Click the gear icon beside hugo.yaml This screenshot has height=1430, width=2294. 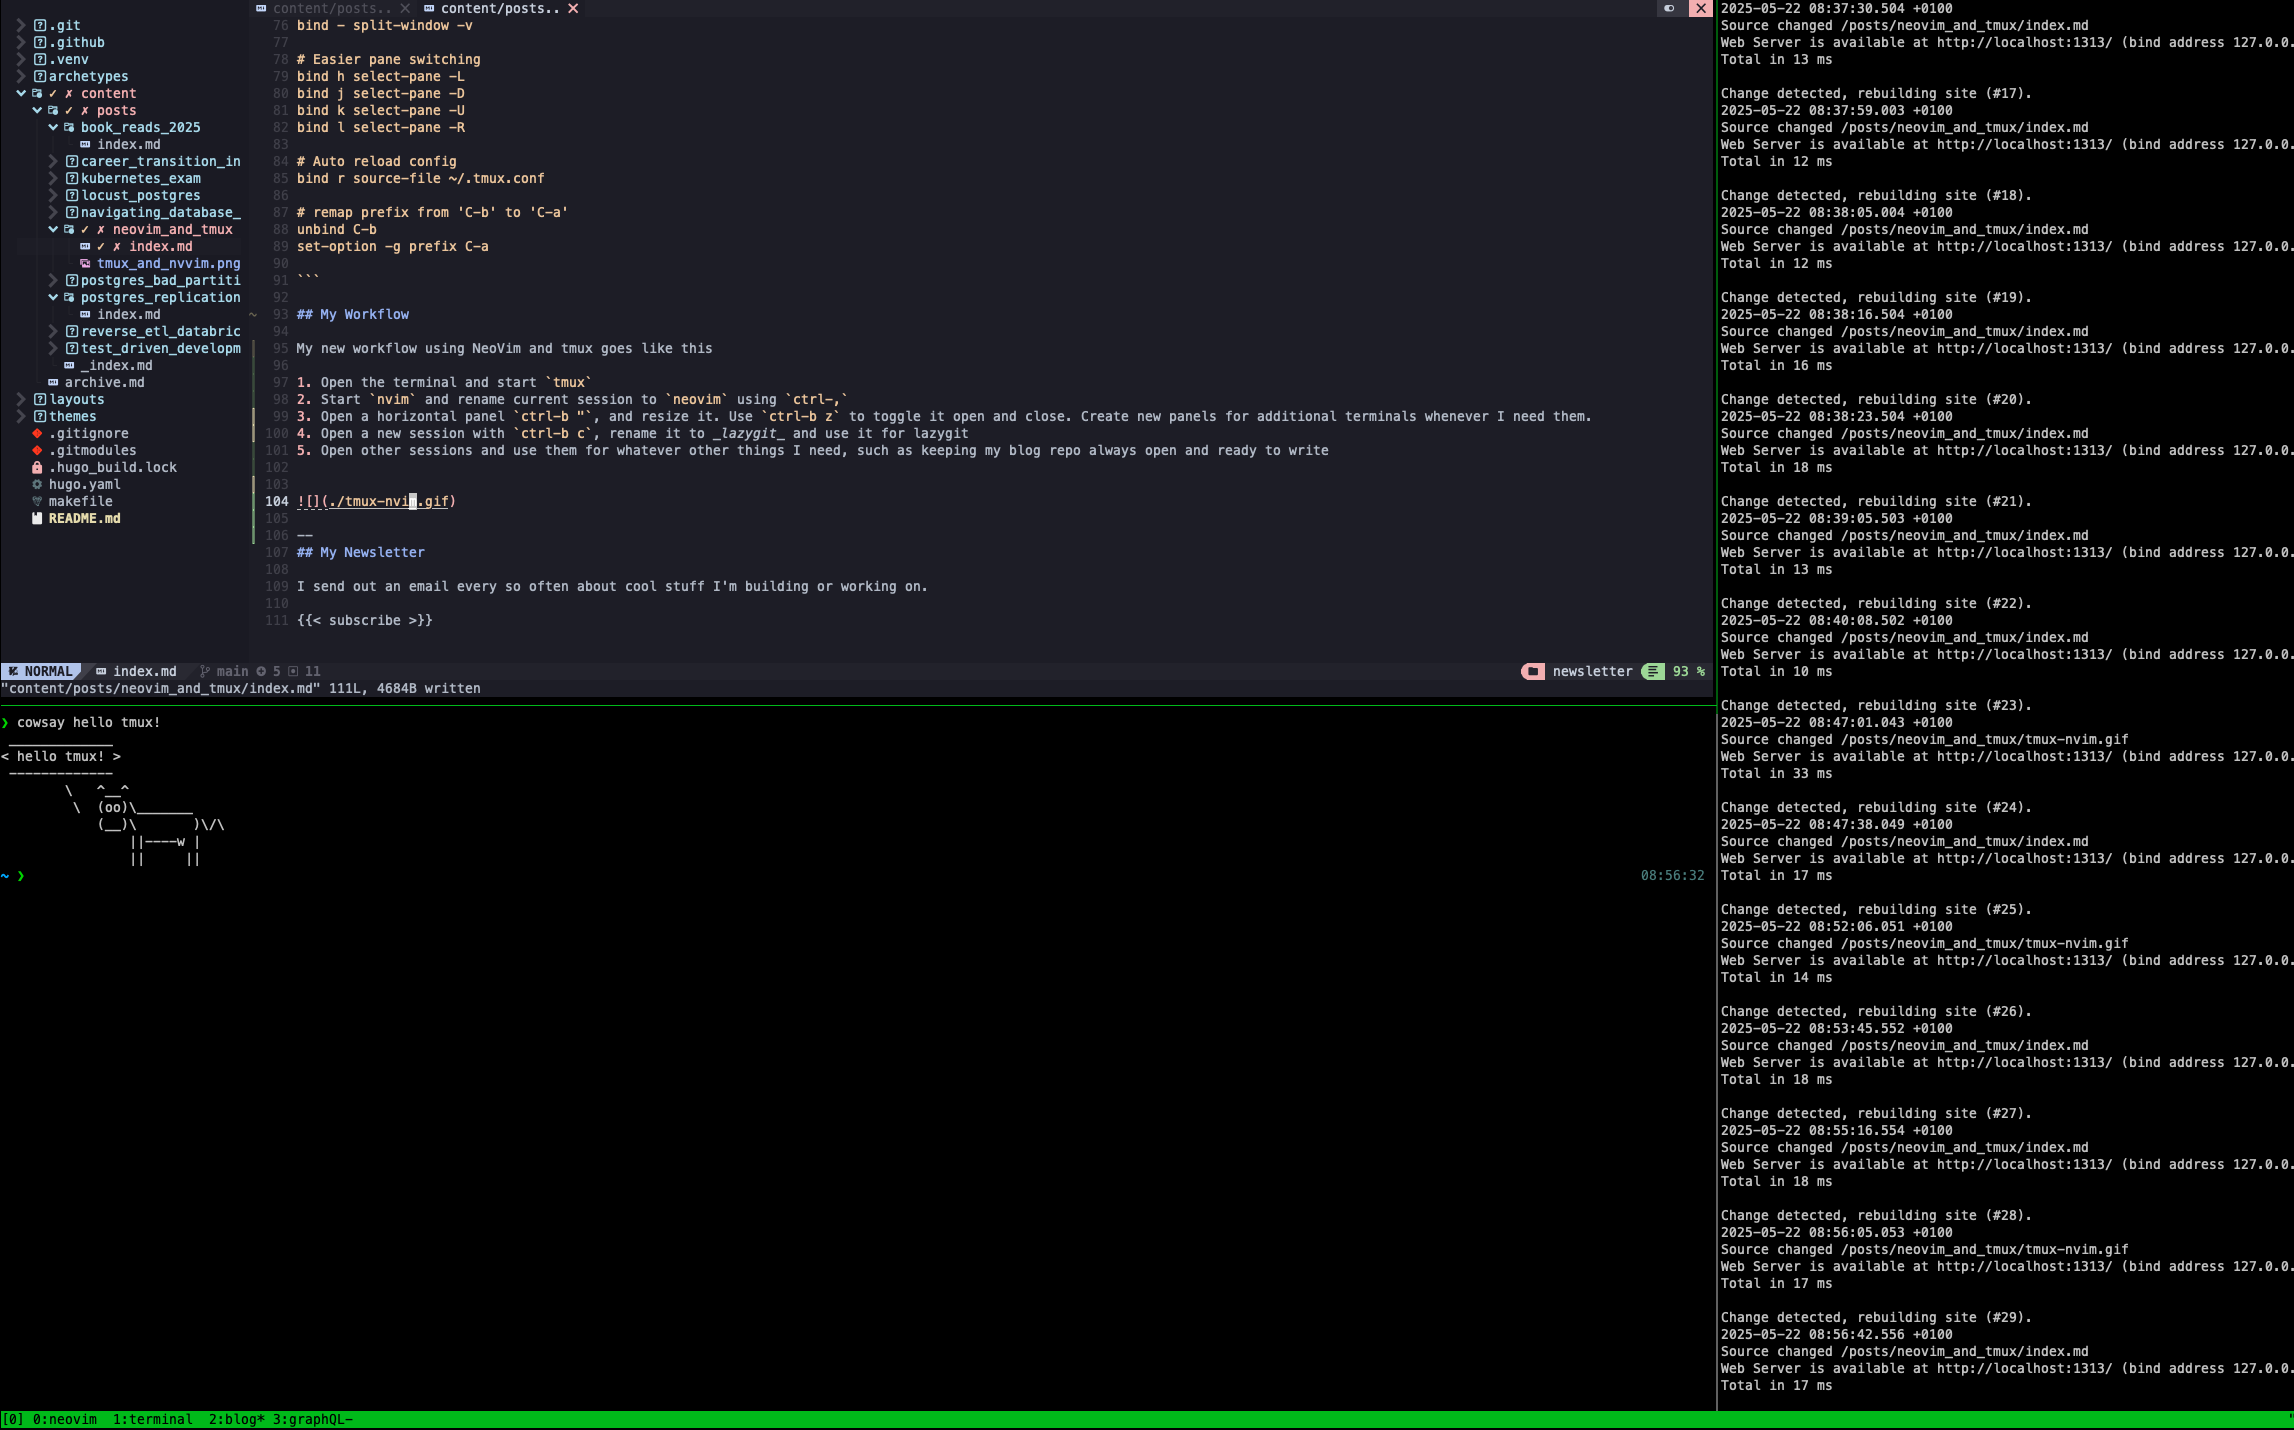point(37,485)
